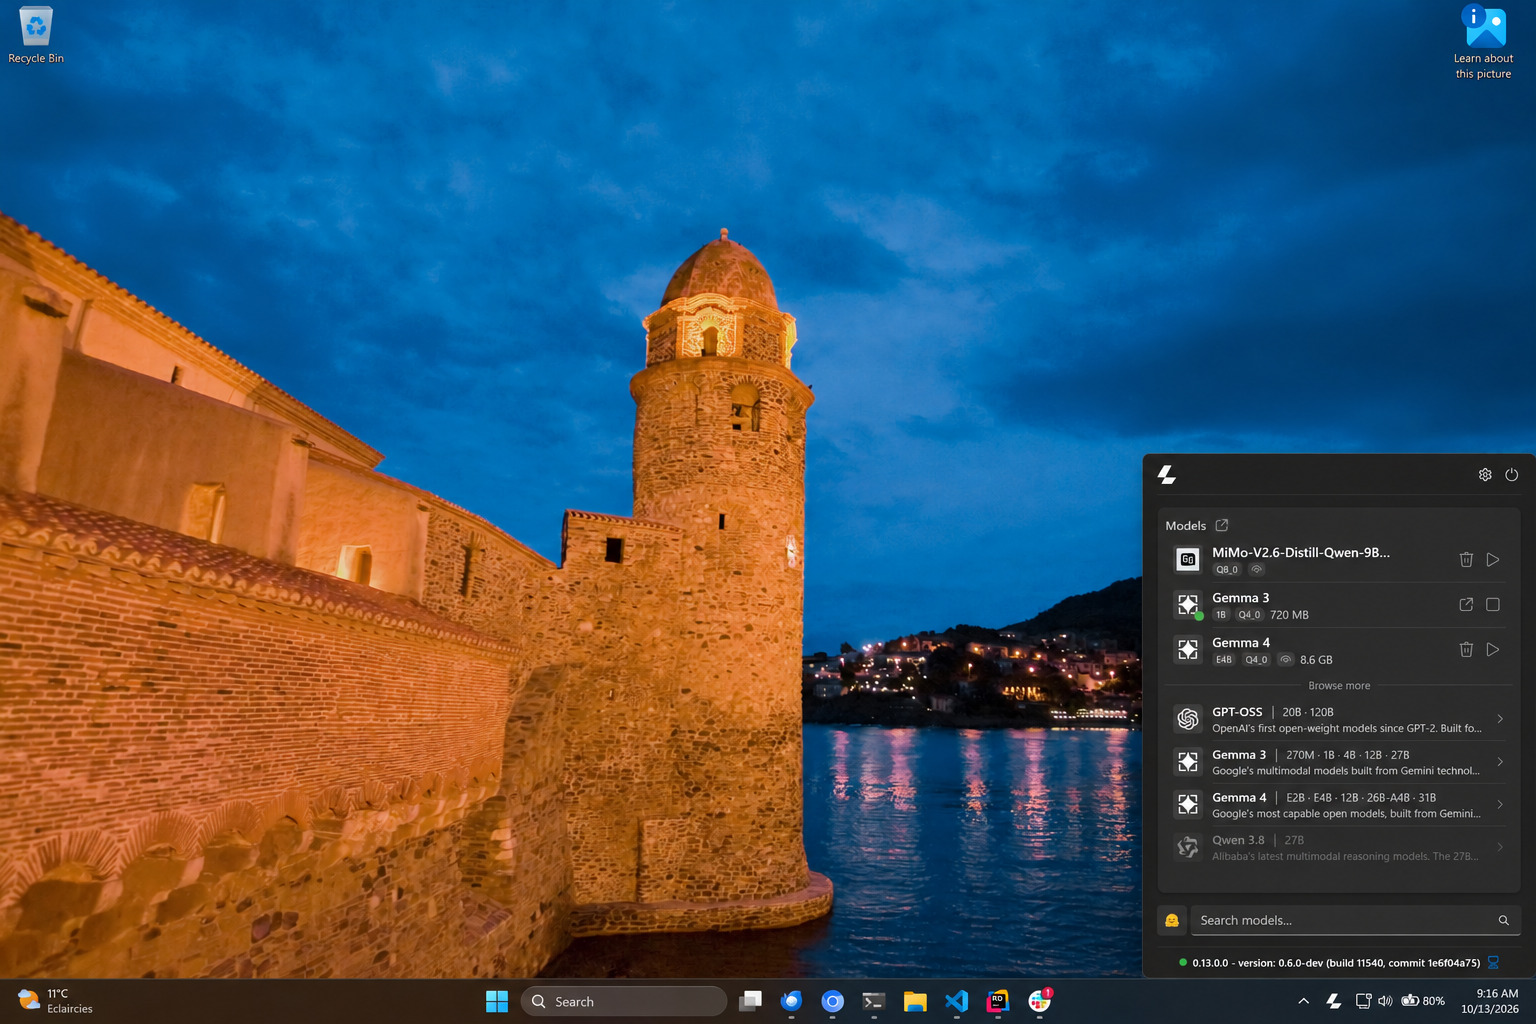Expand the Qwen 3.8 27B family chevron

coord(1500,847)
